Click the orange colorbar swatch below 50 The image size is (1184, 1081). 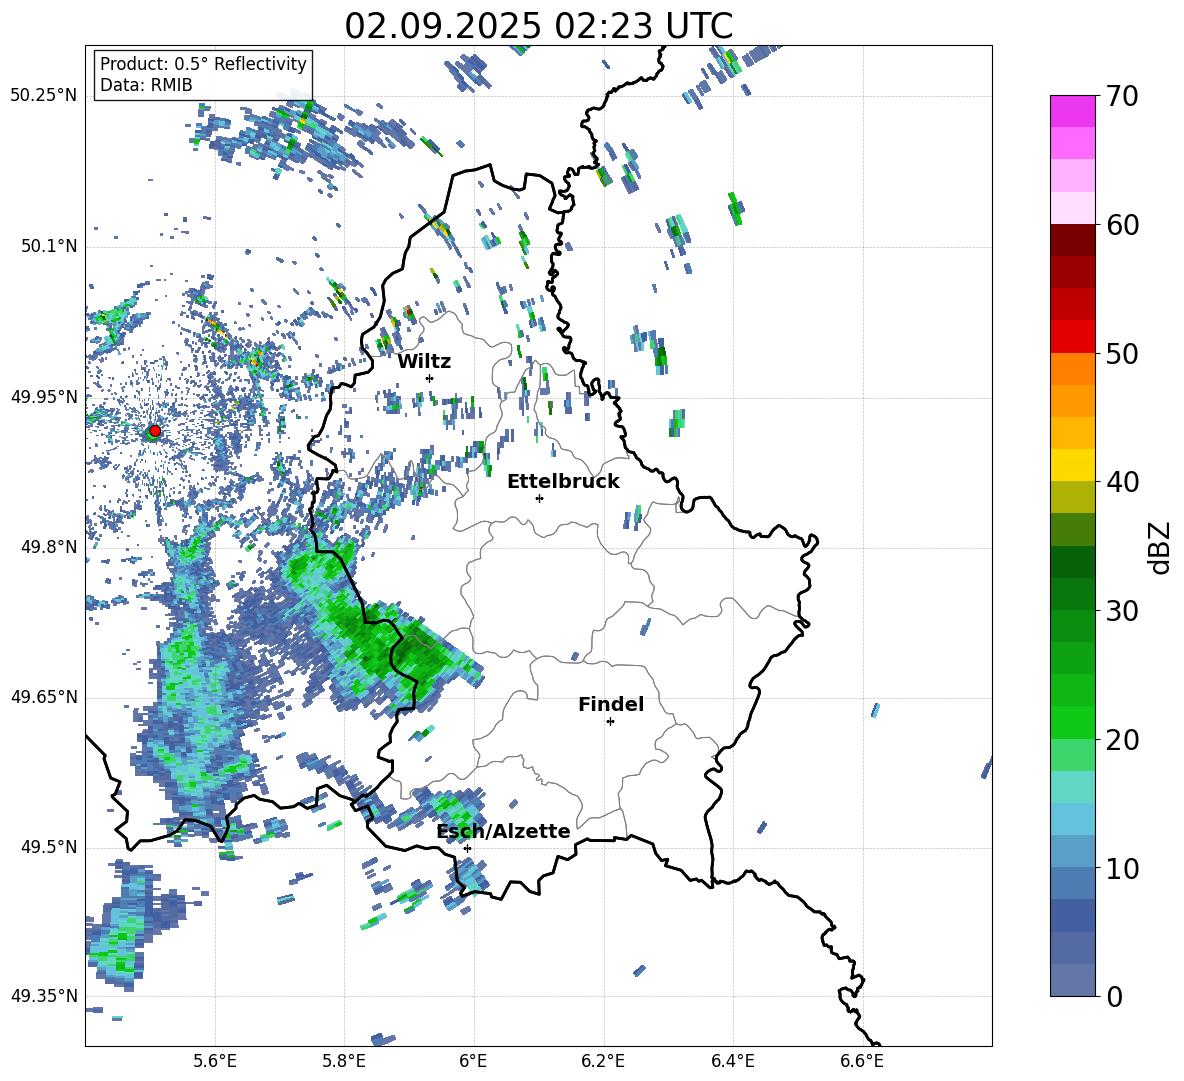(1072, 369)
